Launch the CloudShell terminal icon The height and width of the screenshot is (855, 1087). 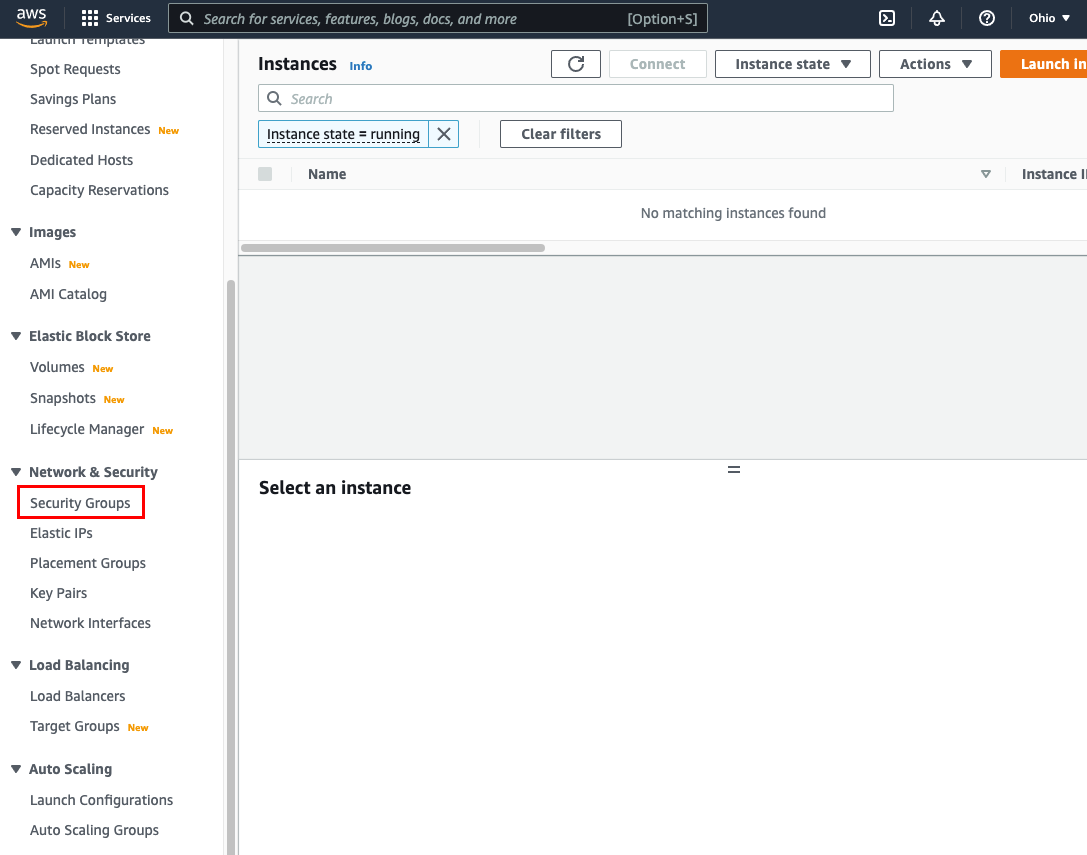pos(886,18)
